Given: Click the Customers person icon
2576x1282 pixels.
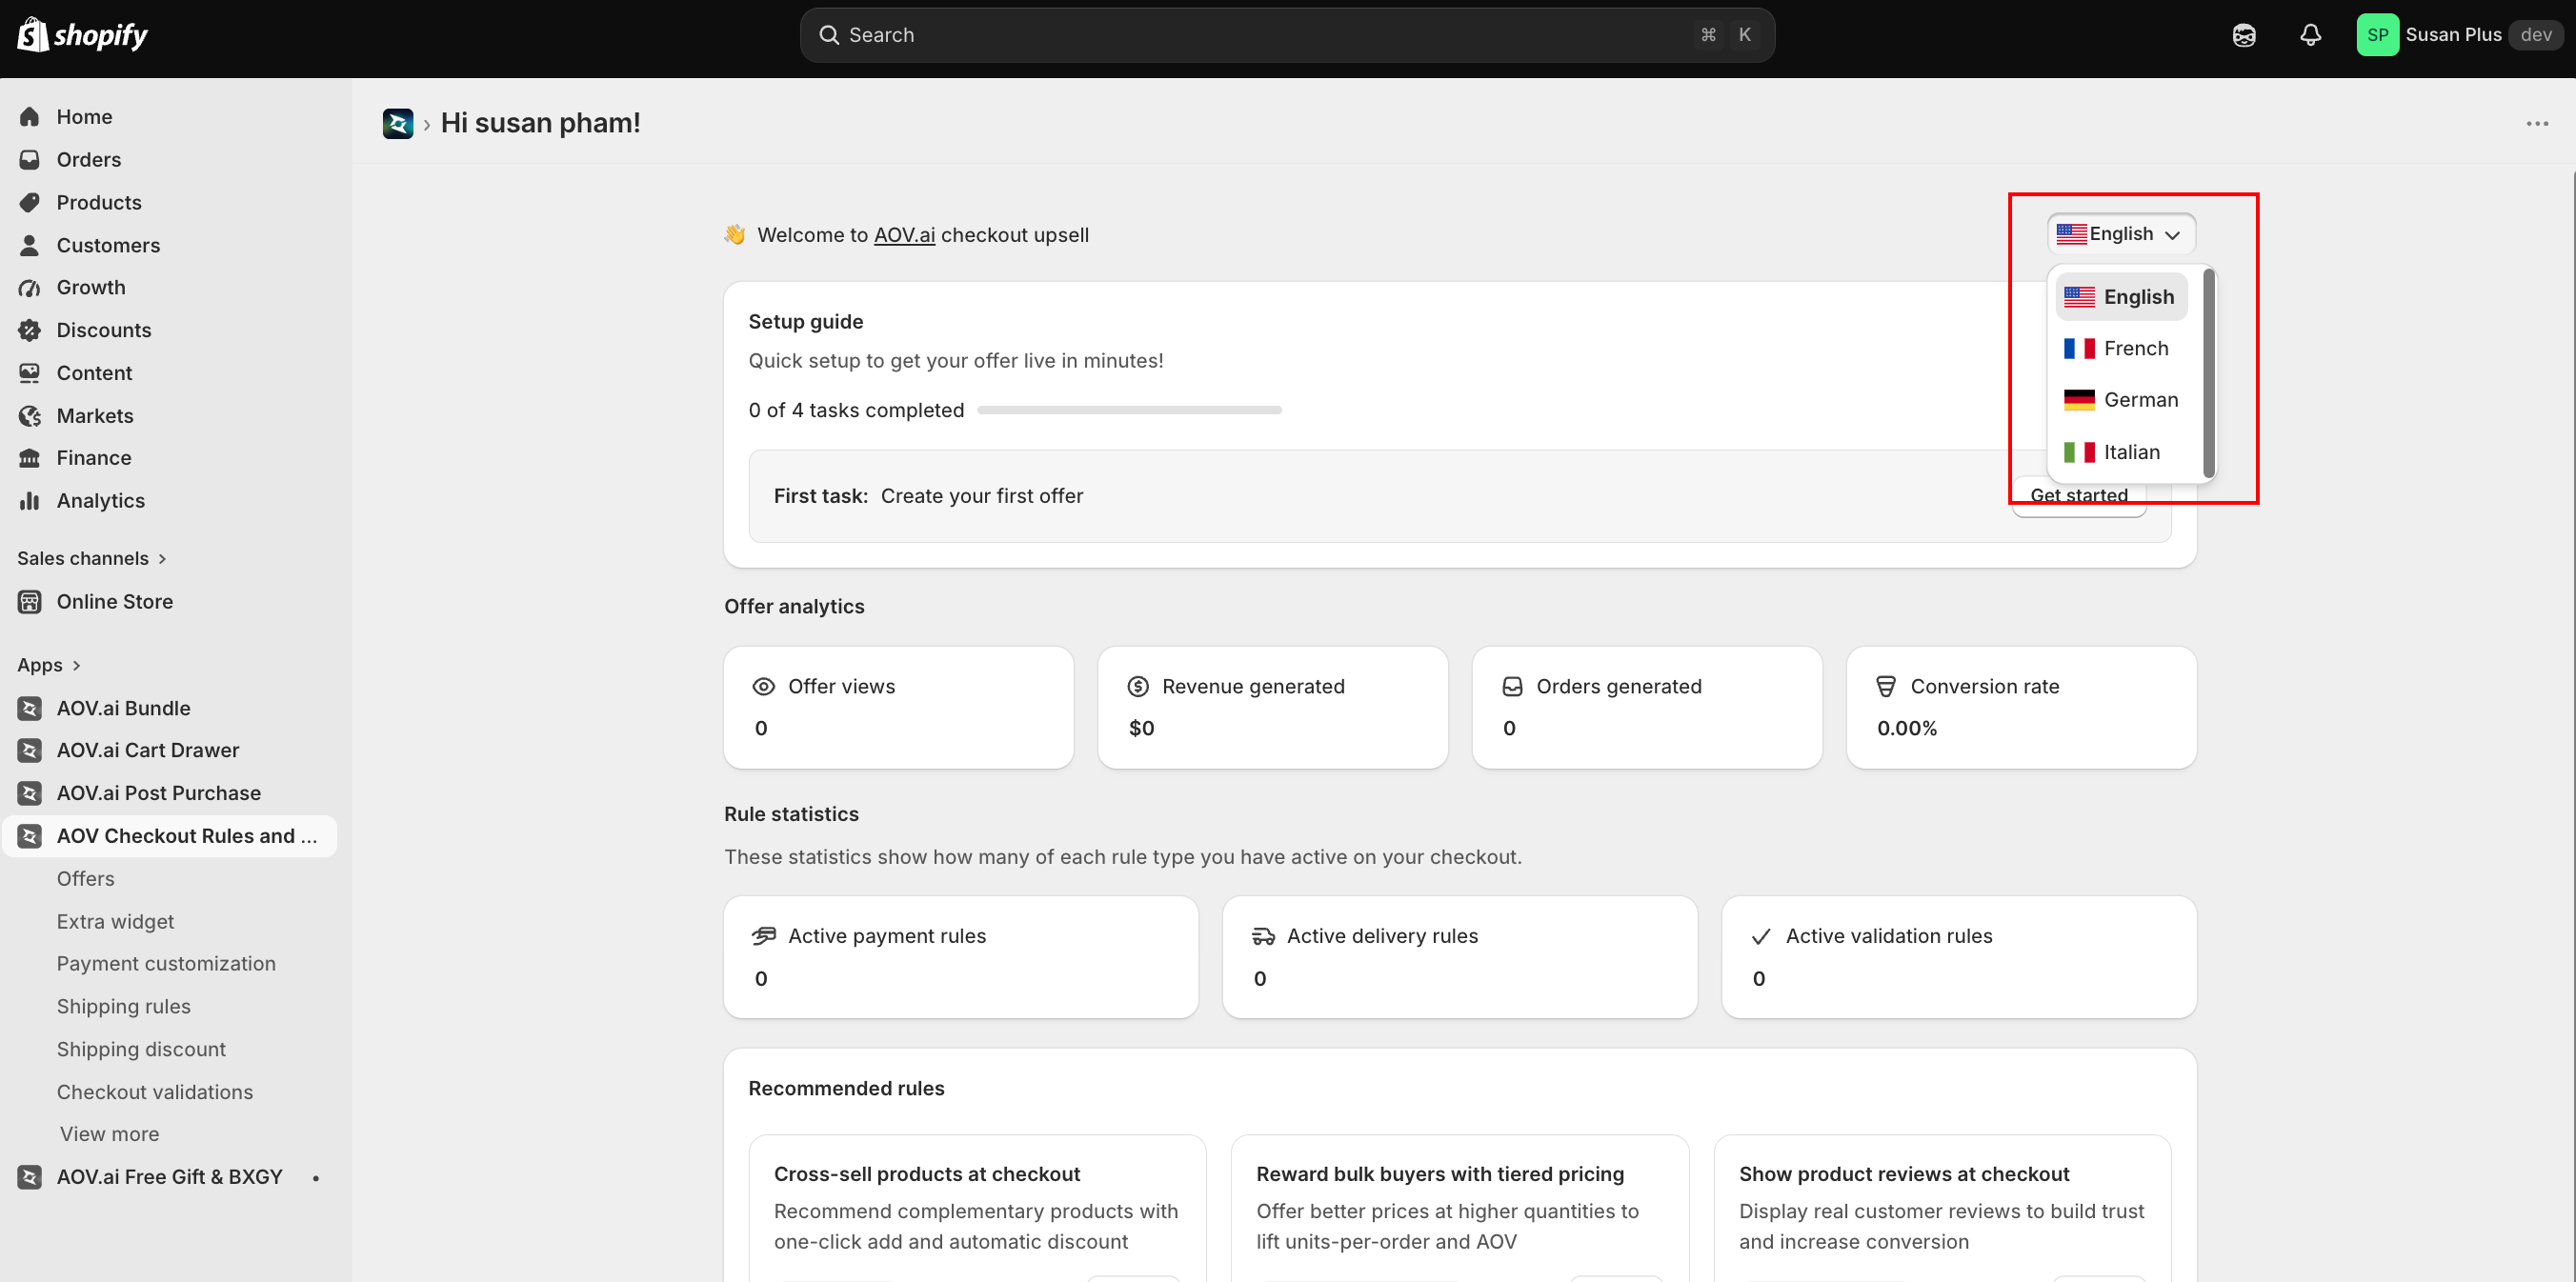Looking at the screenshot, I should 30,245.
